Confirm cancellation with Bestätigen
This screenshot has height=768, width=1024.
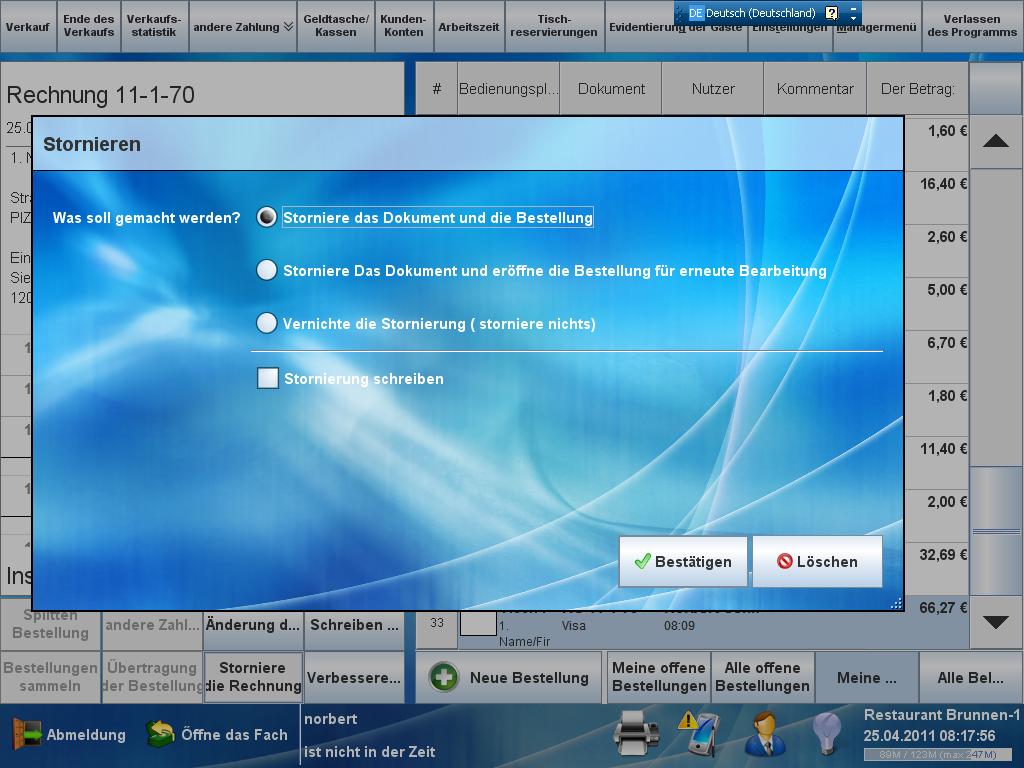coord(683,562)
